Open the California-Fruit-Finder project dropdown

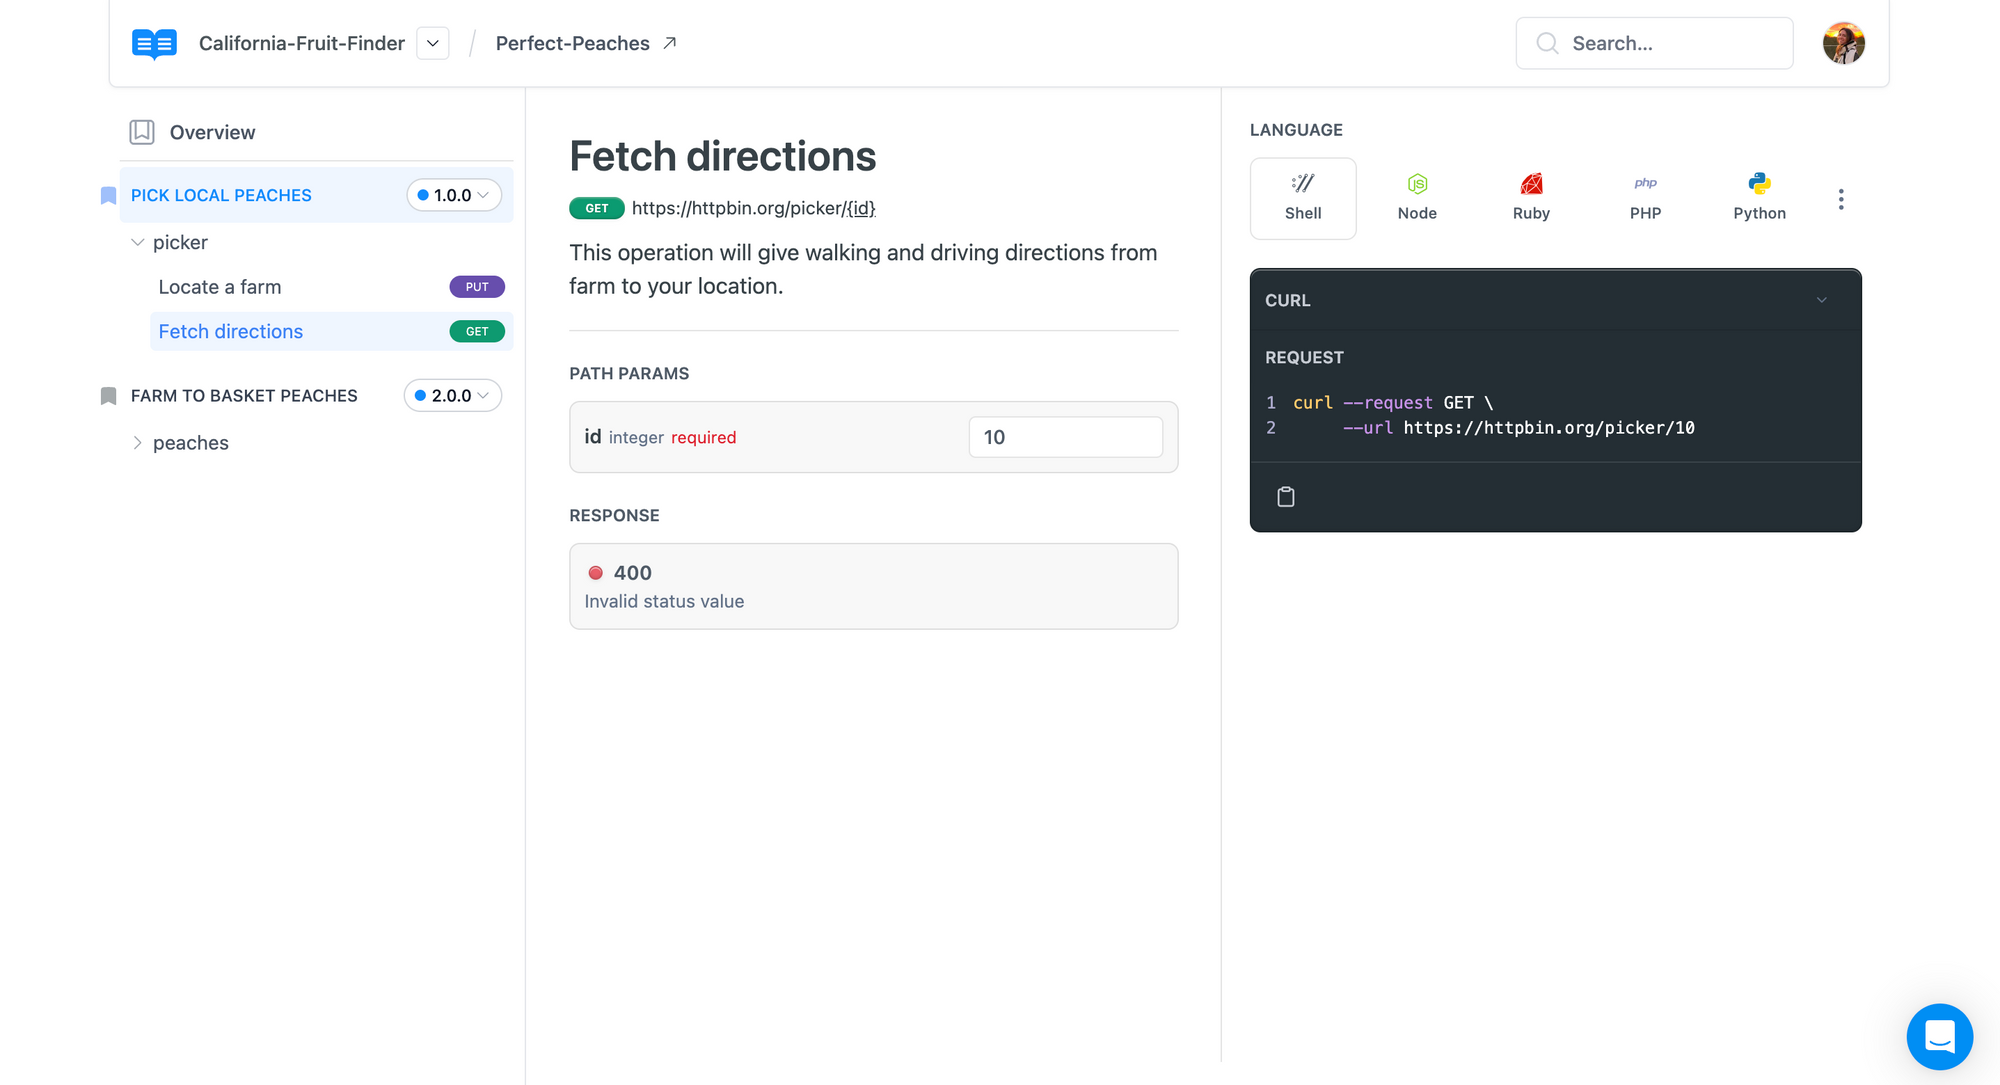[433, 43]
